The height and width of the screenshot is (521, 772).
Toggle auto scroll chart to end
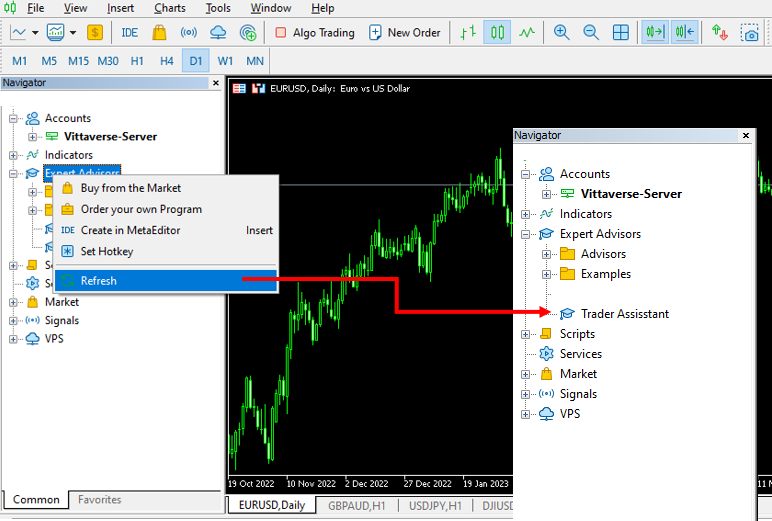click(x=655, y=33)
